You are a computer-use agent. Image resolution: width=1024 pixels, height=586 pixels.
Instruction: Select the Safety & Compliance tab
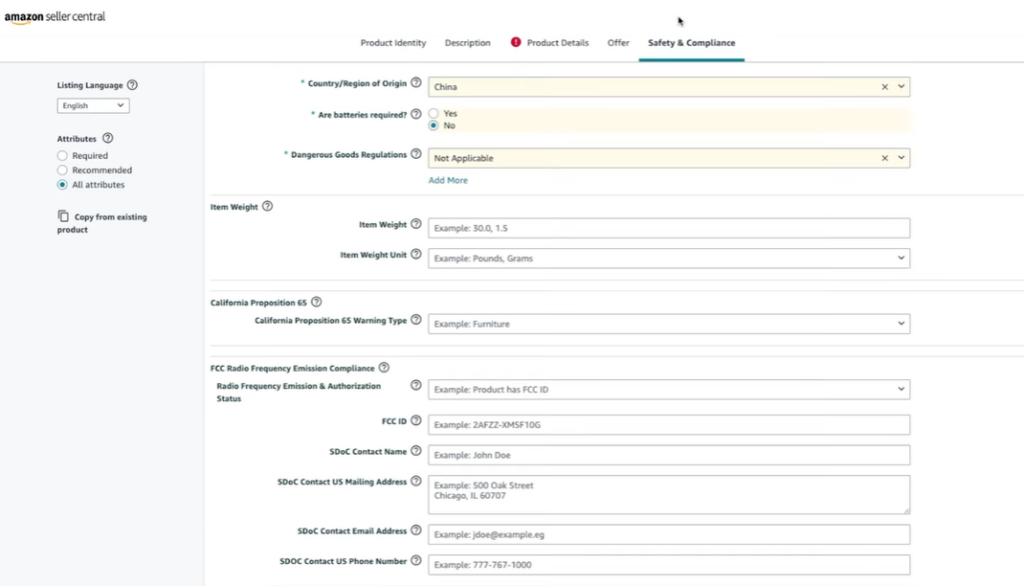pyautogui.click(x=692, y=42)
